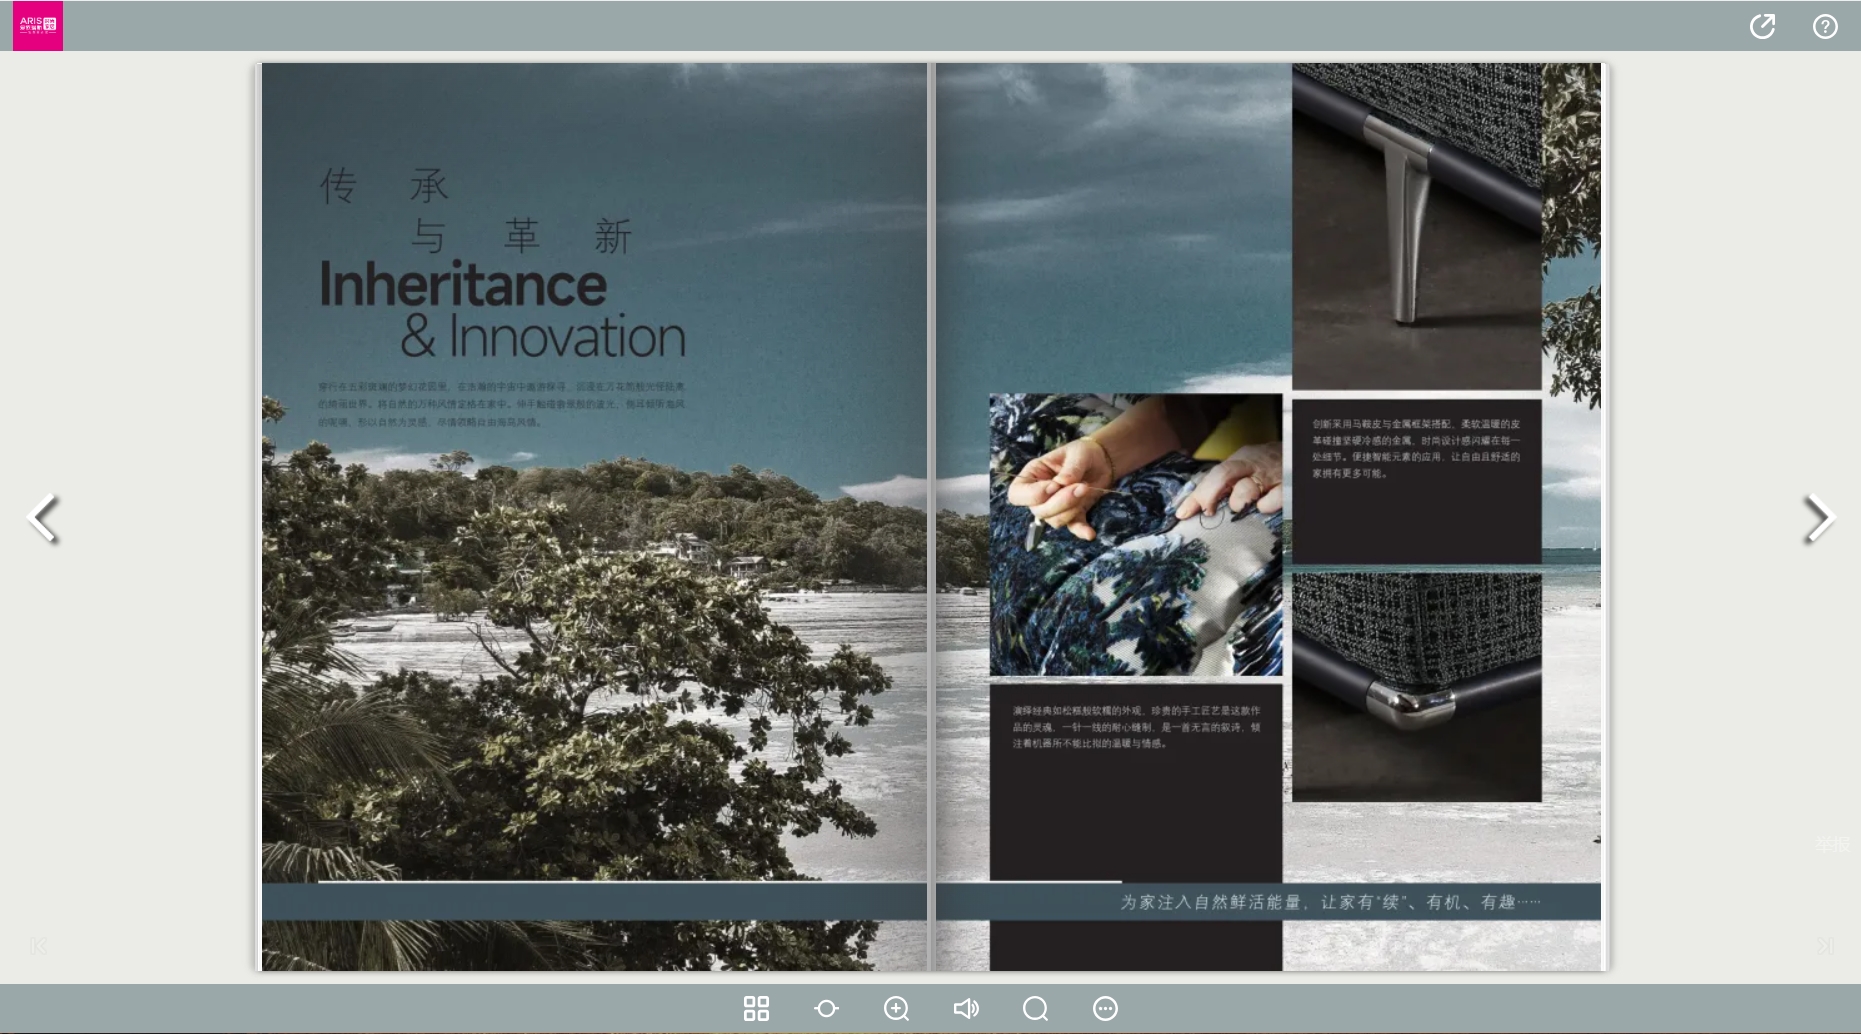The image size is (1861, 1034).
Task: Open the help question mark icon
Action: (x=1825, y=26)
